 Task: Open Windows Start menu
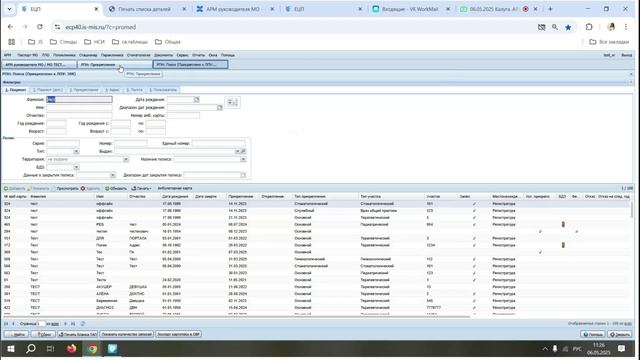click(x=11, y=349)
